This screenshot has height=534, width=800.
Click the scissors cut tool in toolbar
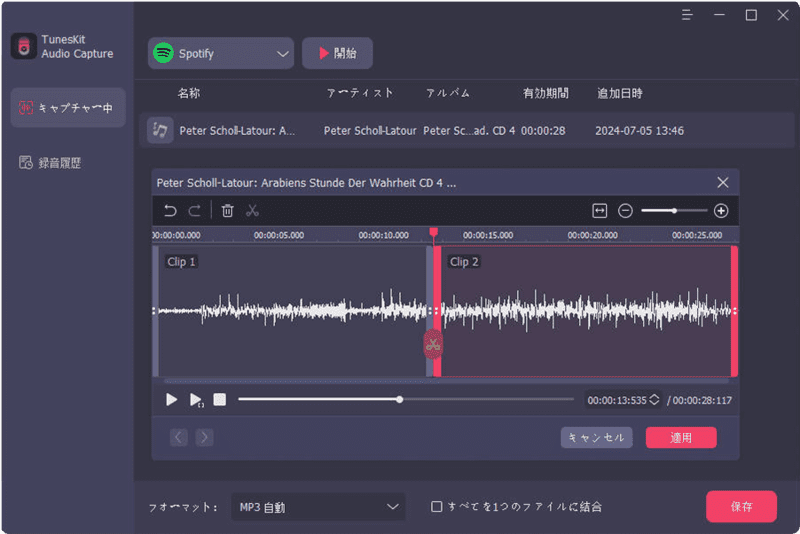pyautogui.click(x=253, y=211)
